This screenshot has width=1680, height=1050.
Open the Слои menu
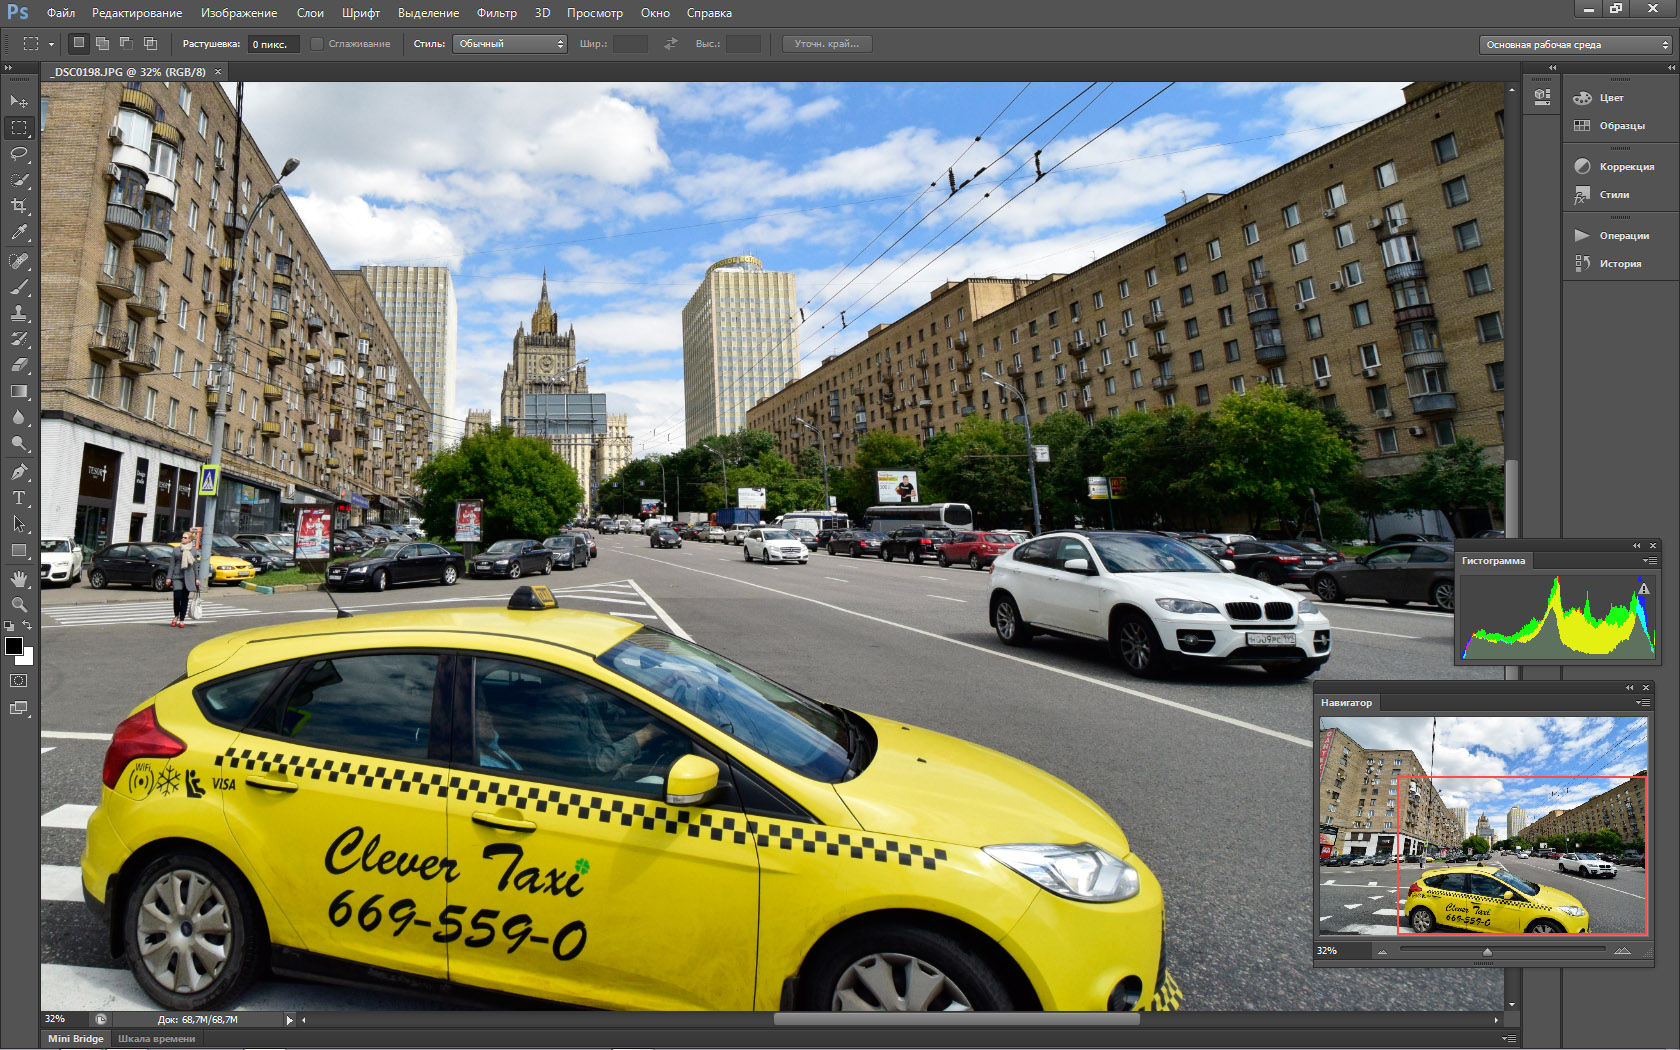click(310, 13)
